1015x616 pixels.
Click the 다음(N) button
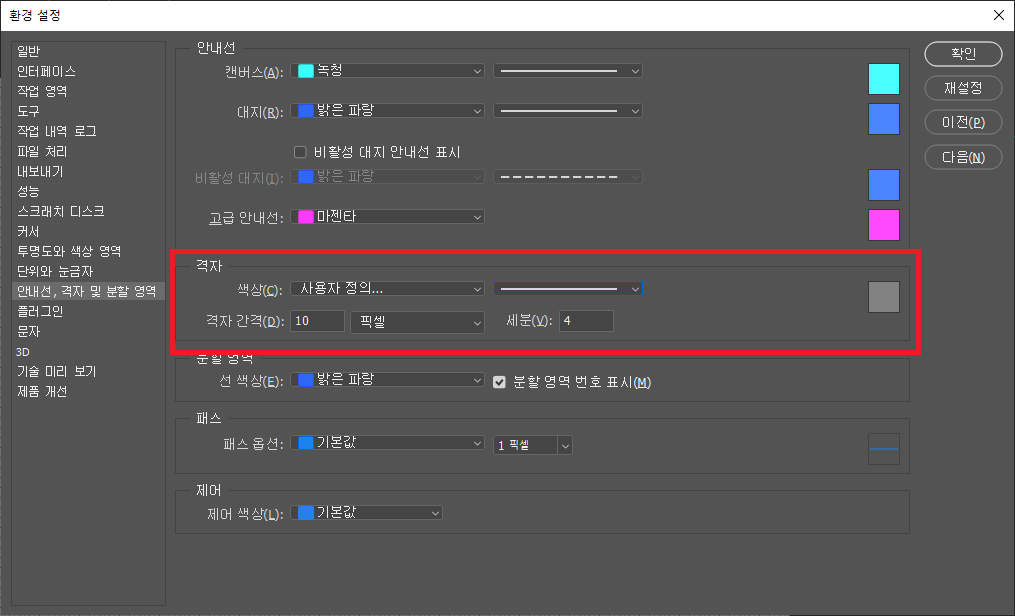(x=963, y=157)
